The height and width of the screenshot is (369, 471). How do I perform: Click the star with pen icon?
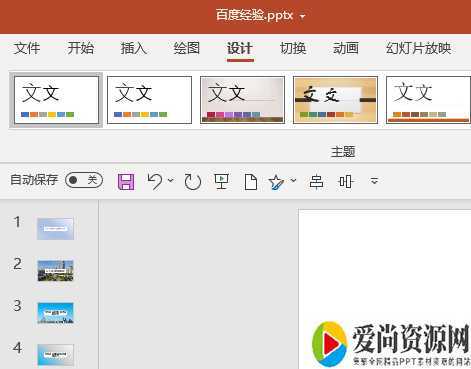pos(276,182)
